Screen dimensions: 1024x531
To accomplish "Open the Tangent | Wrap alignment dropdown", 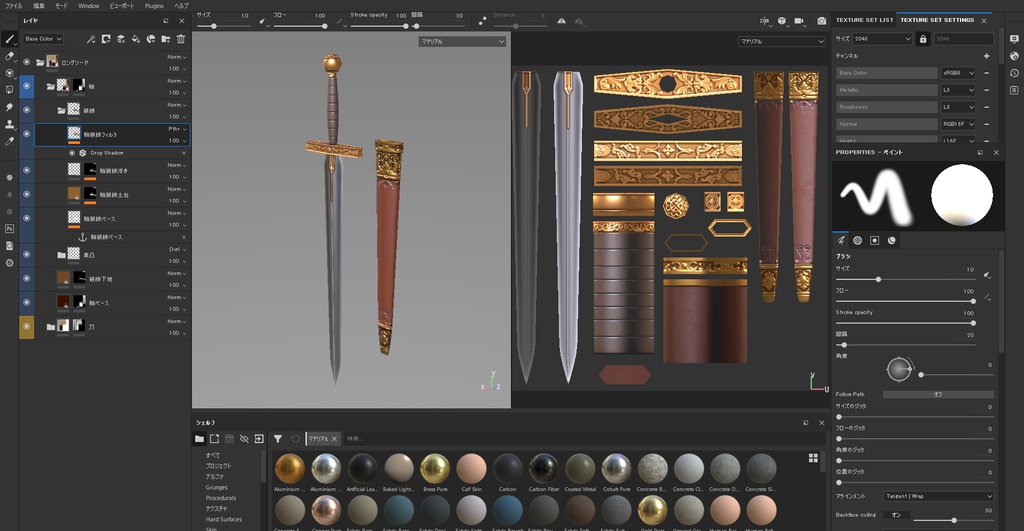I will click(938, 496).
